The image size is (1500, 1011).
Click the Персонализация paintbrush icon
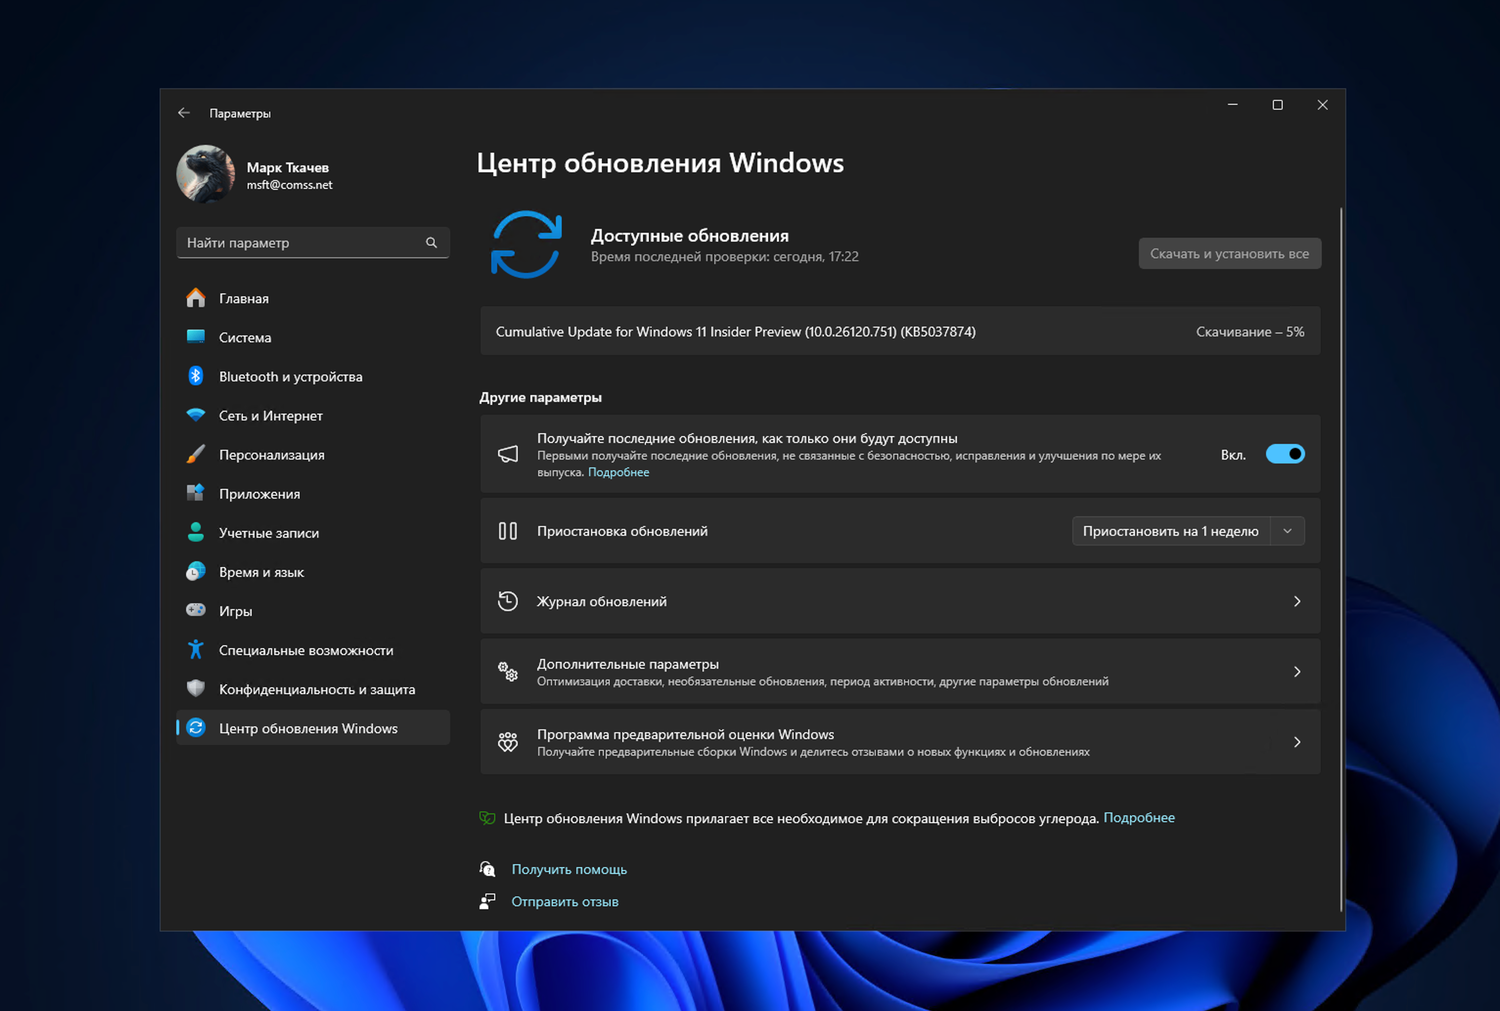coord(196,454)
